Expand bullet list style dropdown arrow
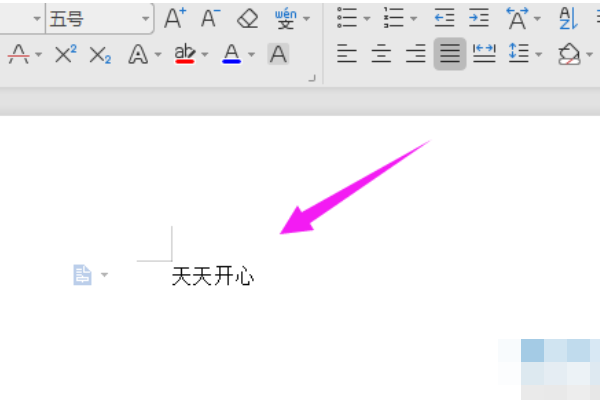 coord(367,18)
